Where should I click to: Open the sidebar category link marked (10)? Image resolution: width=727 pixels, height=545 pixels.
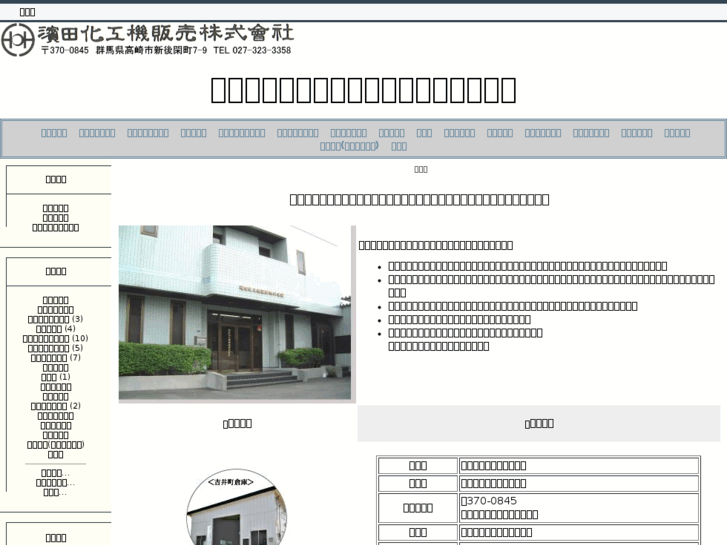click(x=46, y=339)
